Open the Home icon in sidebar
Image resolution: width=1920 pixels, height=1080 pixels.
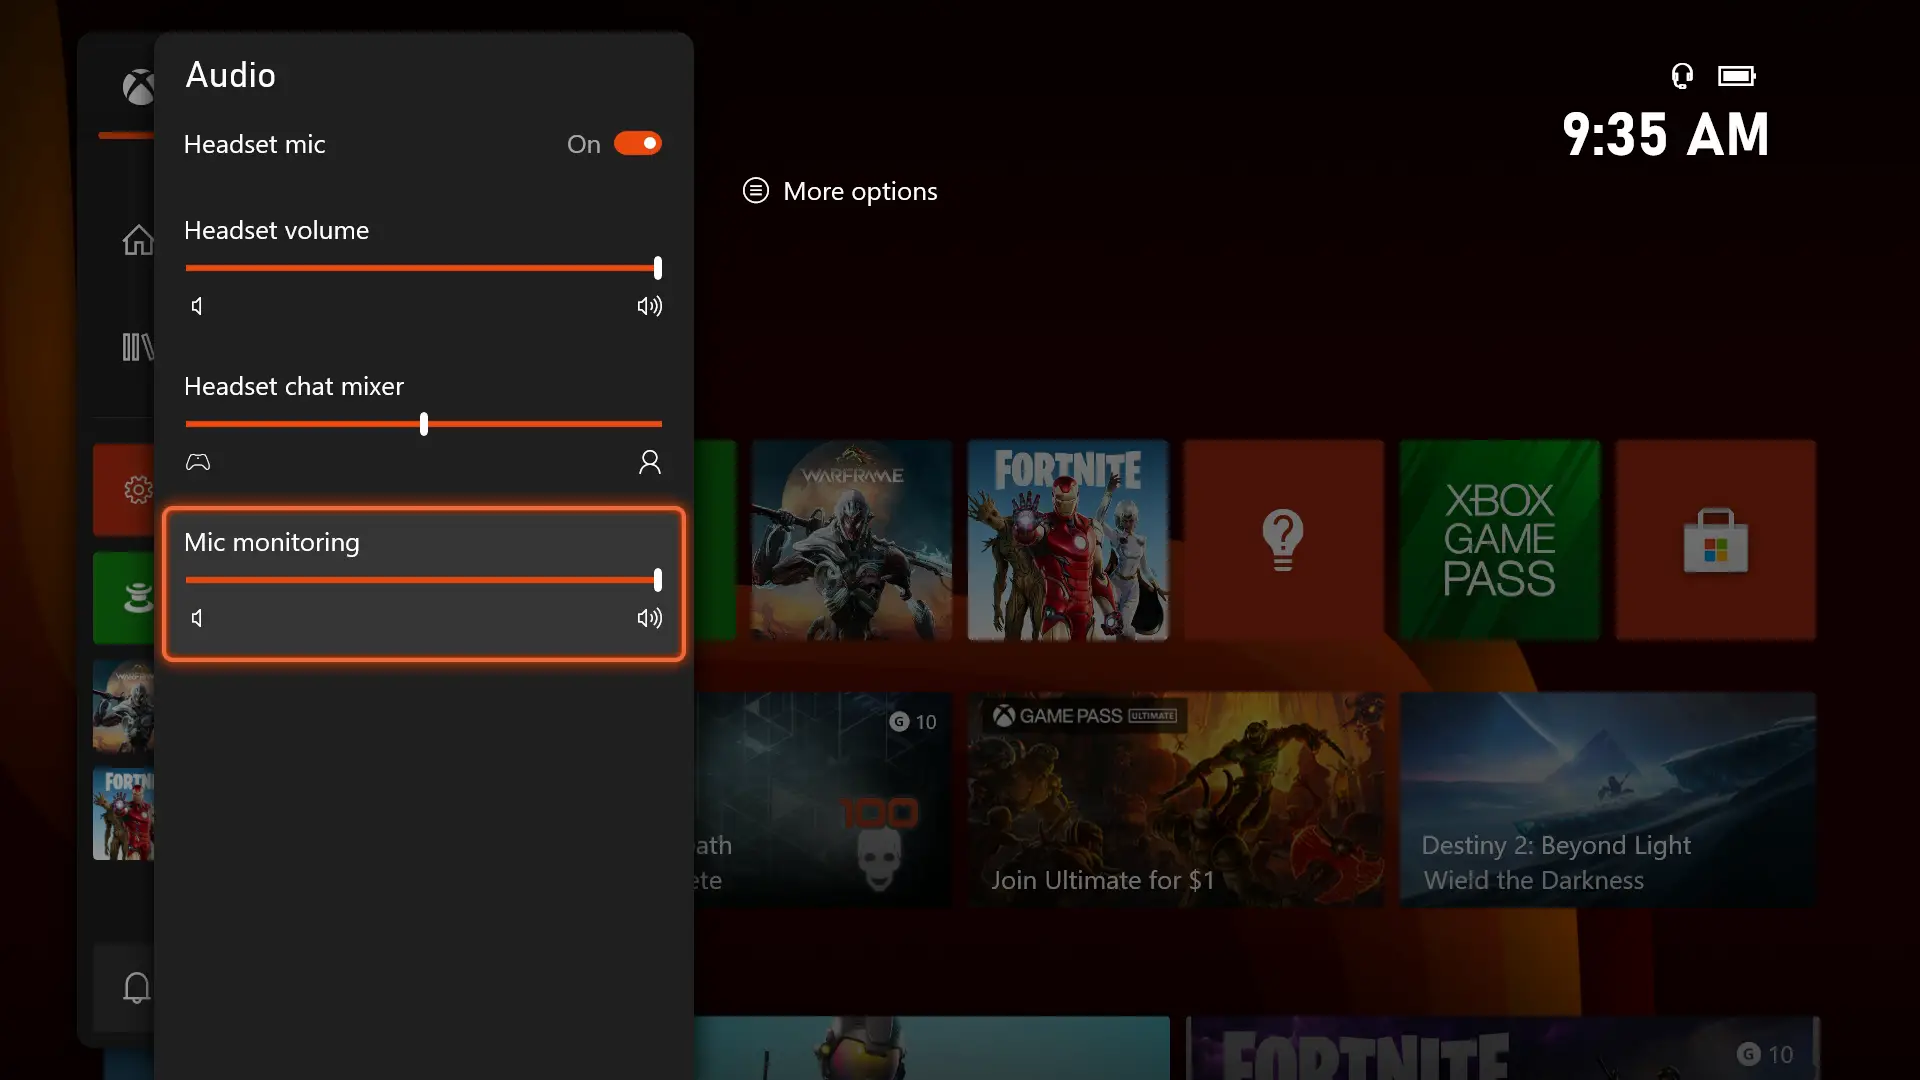[x=138, y=240]
